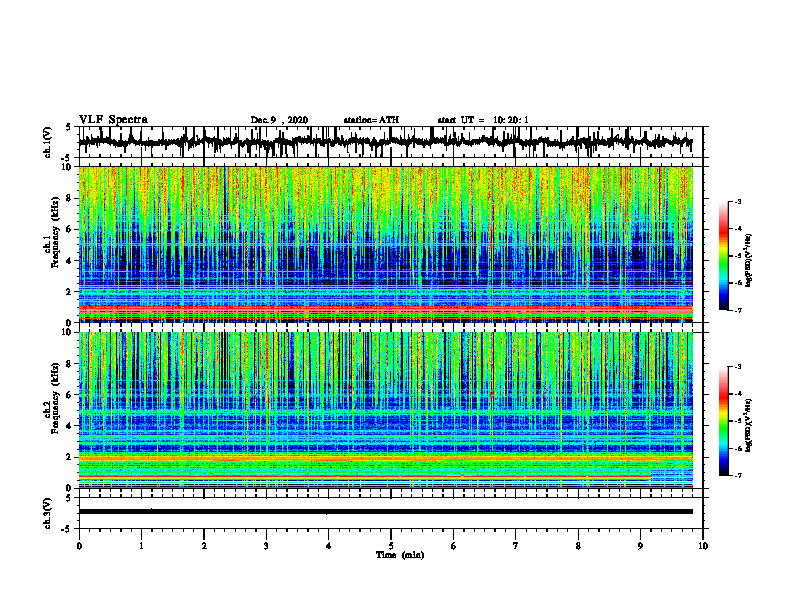Click the time axis tick label '8'
792x612 pixels.
(x=578, y=546)
